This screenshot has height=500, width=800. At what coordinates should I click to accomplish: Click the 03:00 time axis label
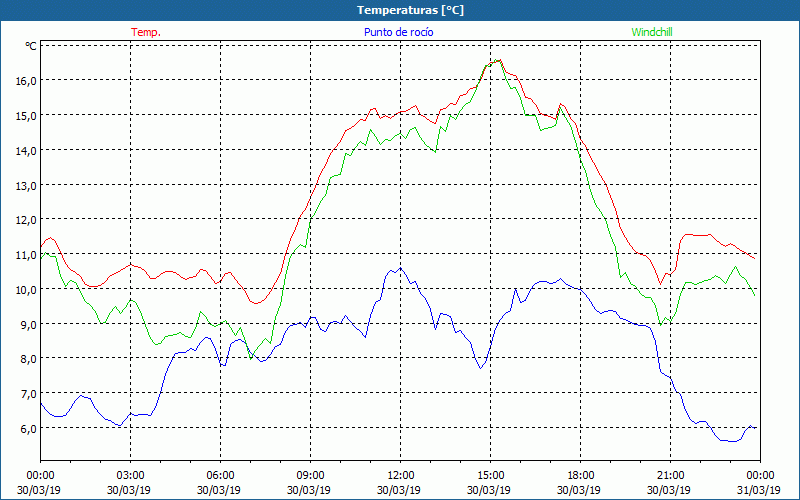point(130,475)
